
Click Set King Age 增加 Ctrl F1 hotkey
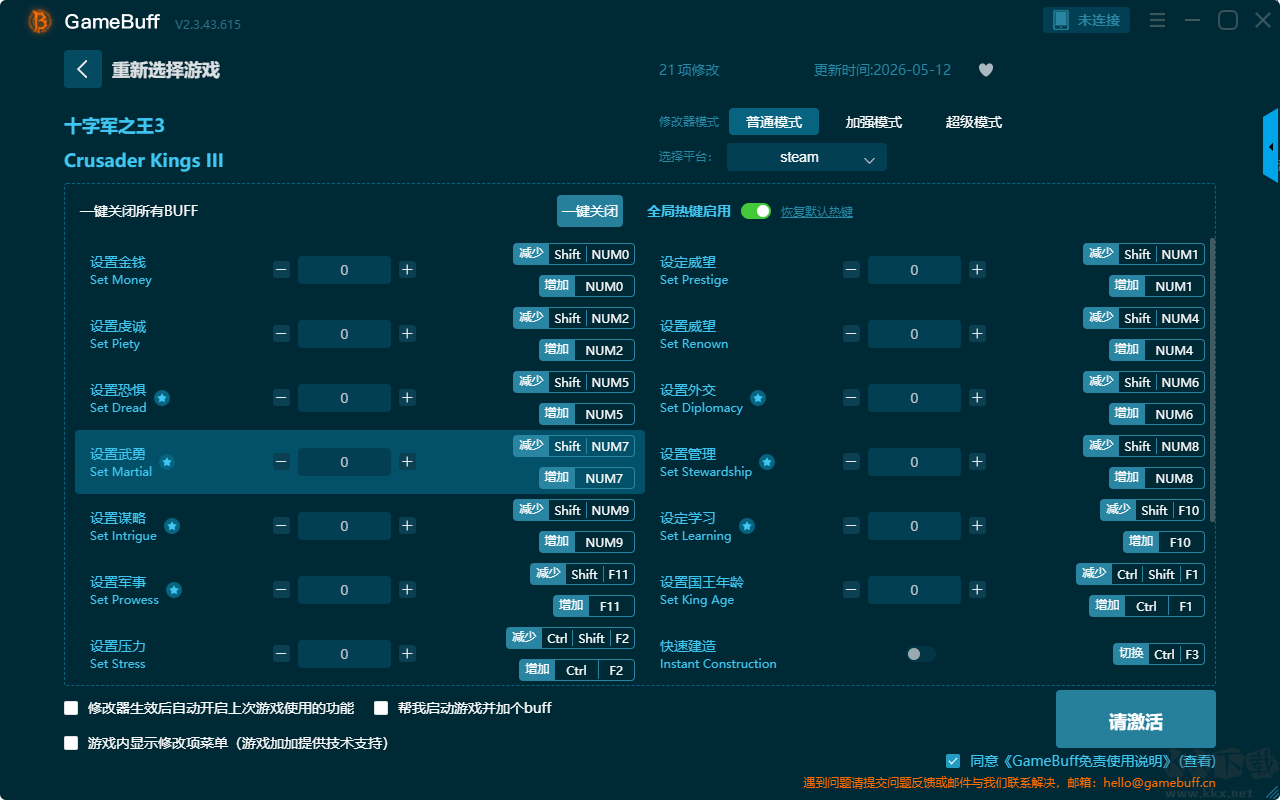point(1147,606)
